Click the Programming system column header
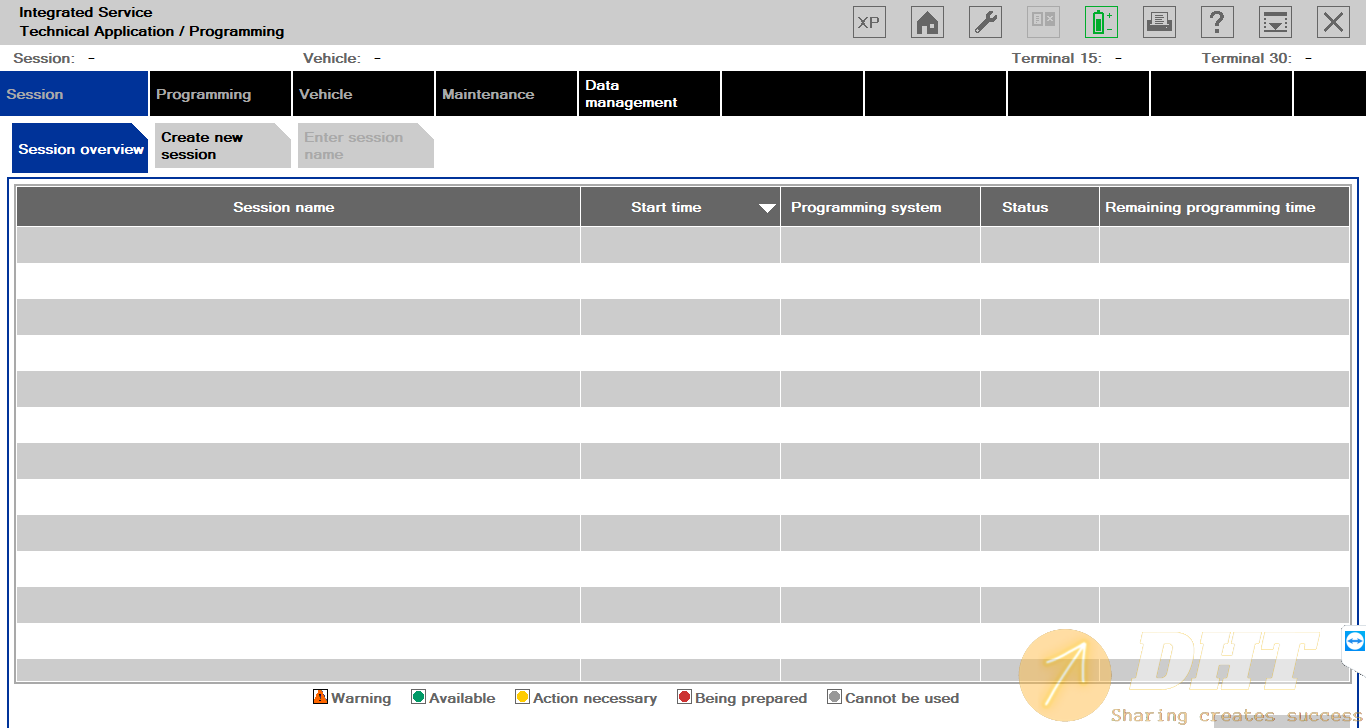 [x=866, y=207]
